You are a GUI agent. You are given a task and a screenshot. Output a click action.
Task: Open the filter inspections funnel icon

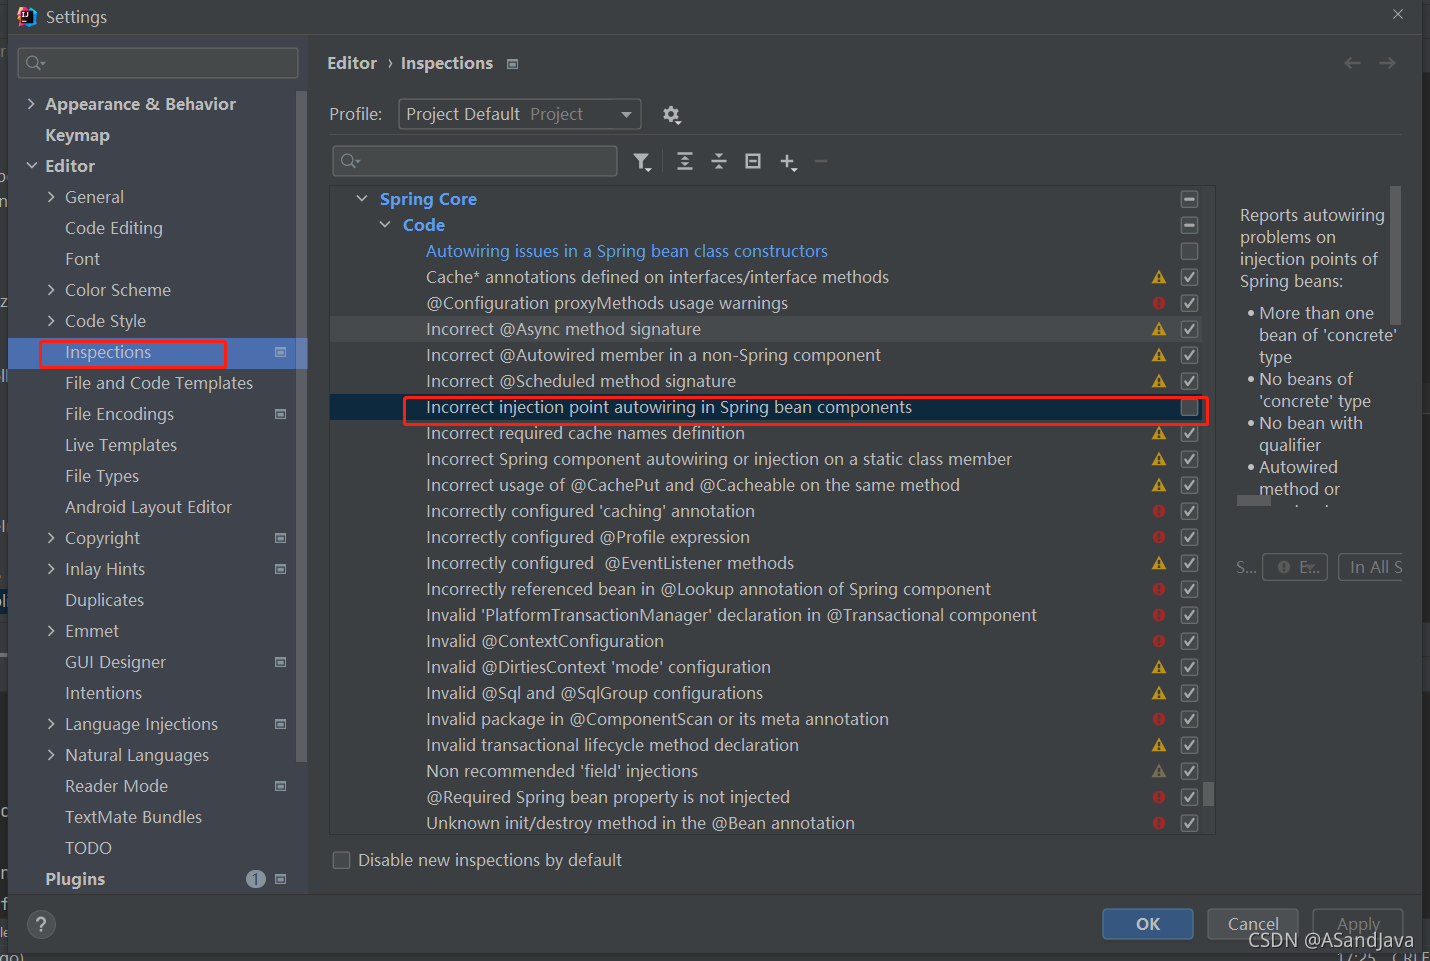pyautogui.click(x=642, y=162)
